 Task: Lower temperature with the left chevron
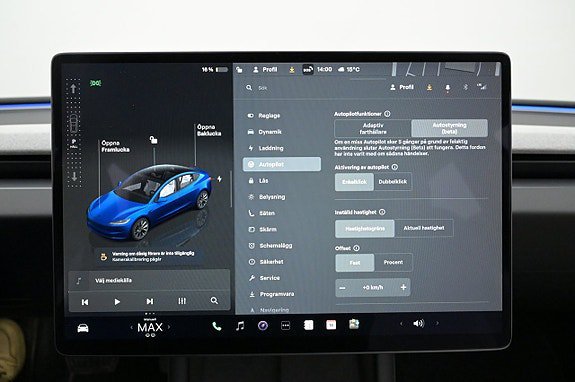point(131,327)
